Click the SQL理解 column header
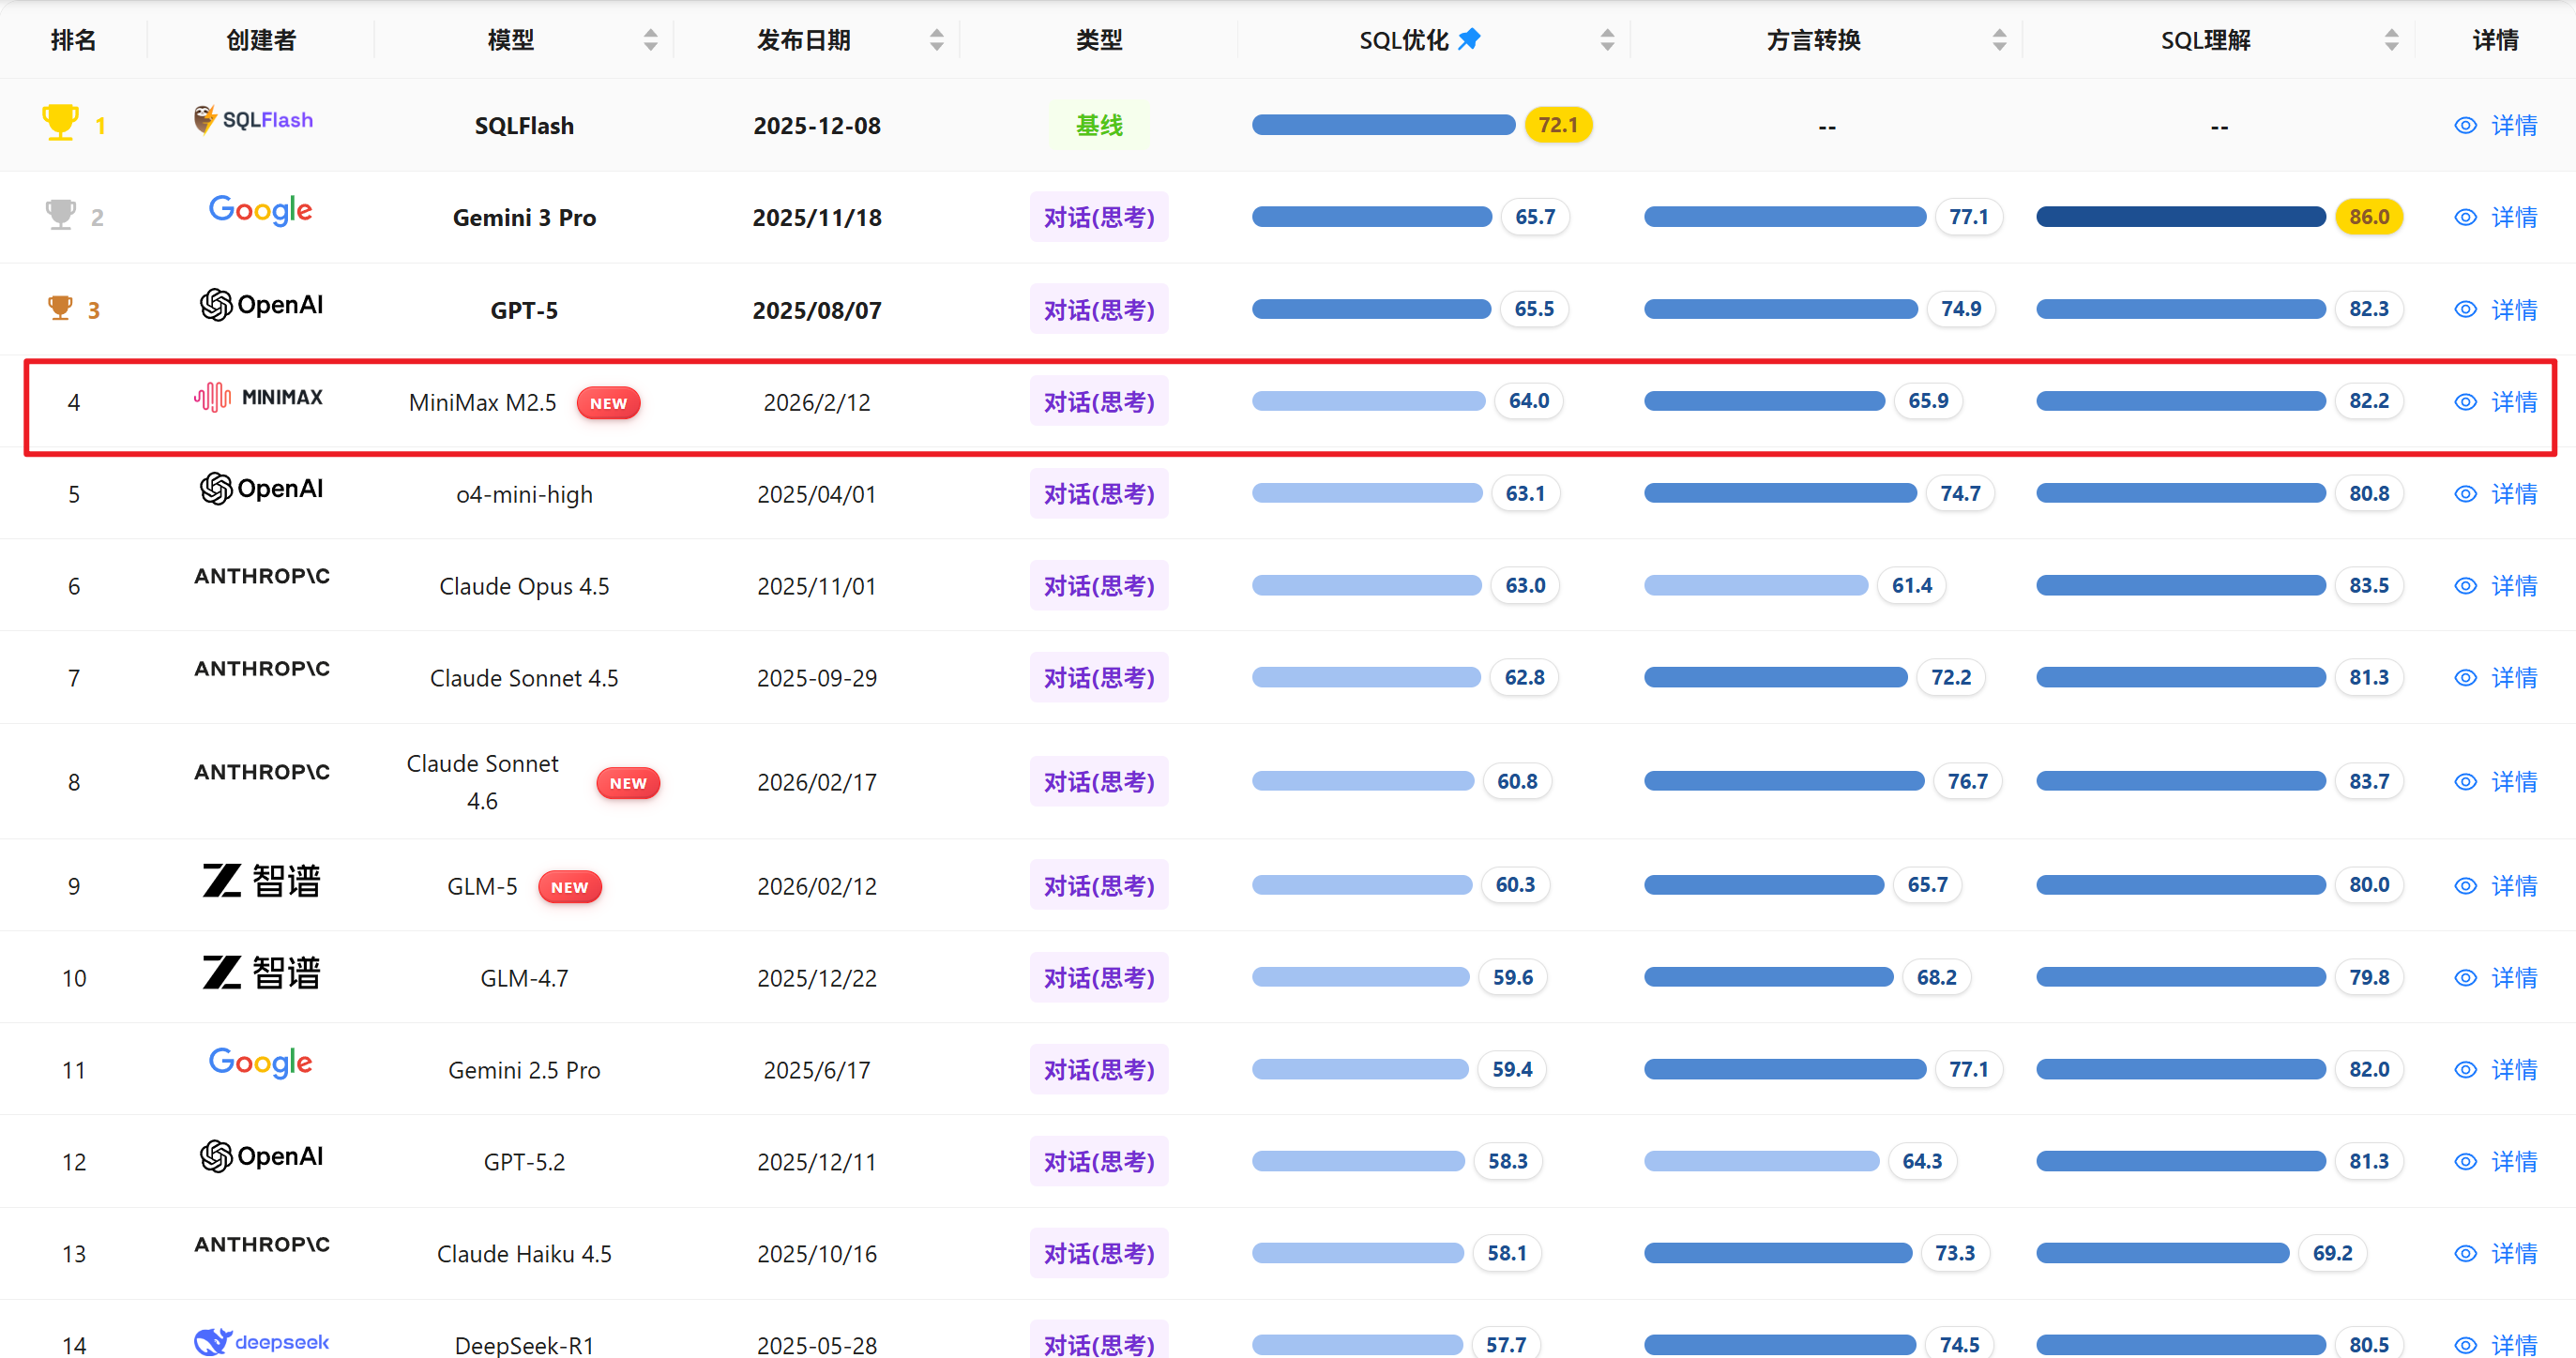The width and height of the screenshot is (2576, 1358). pos(2205,40)
